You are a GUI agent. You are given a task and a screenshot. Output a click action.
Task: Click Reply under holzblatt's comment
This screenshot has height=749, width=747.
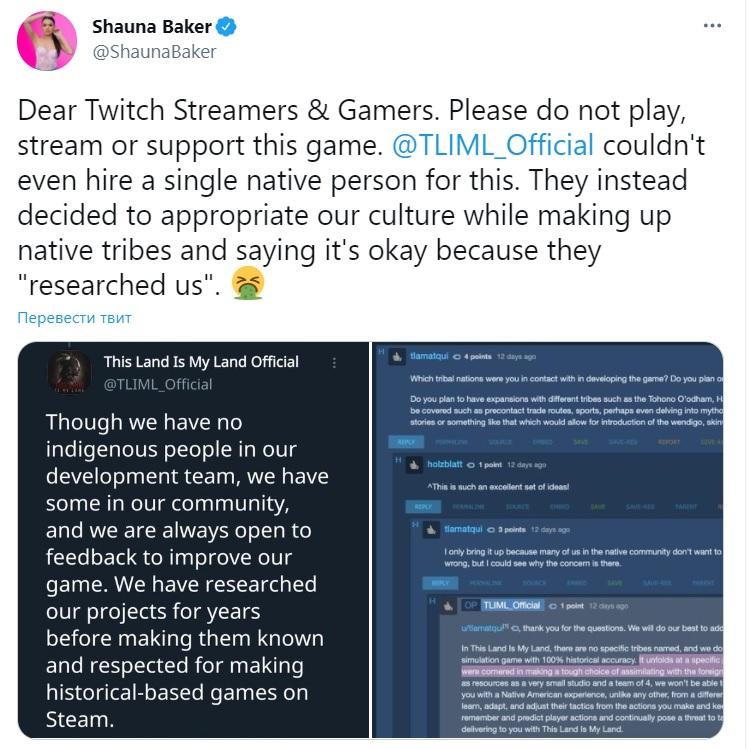click(x=423, y=507)
